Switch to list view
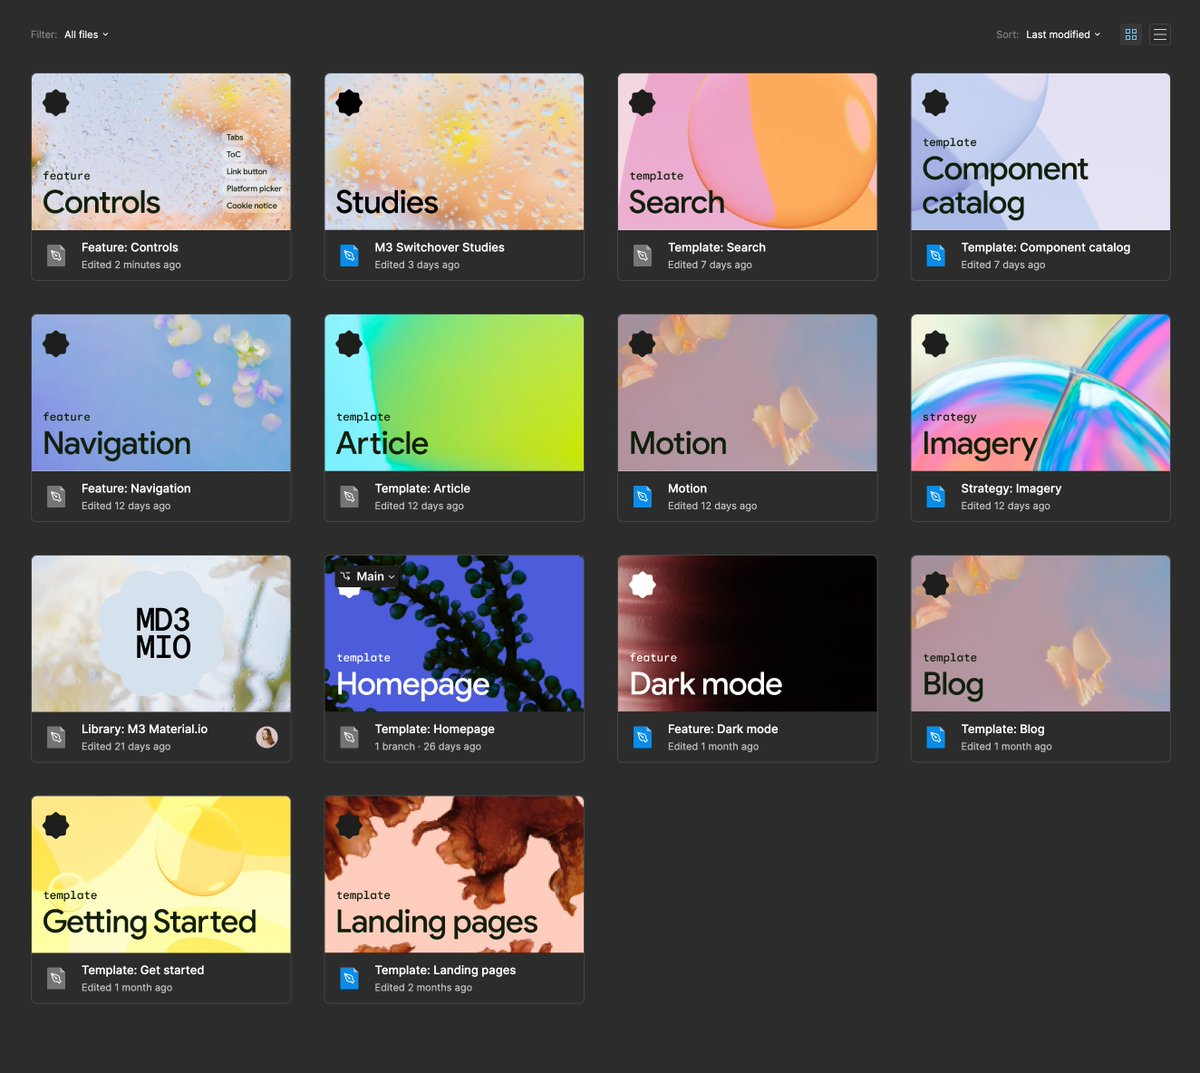Screen dimensions: 1200x1073 [x=1159, y=34]
